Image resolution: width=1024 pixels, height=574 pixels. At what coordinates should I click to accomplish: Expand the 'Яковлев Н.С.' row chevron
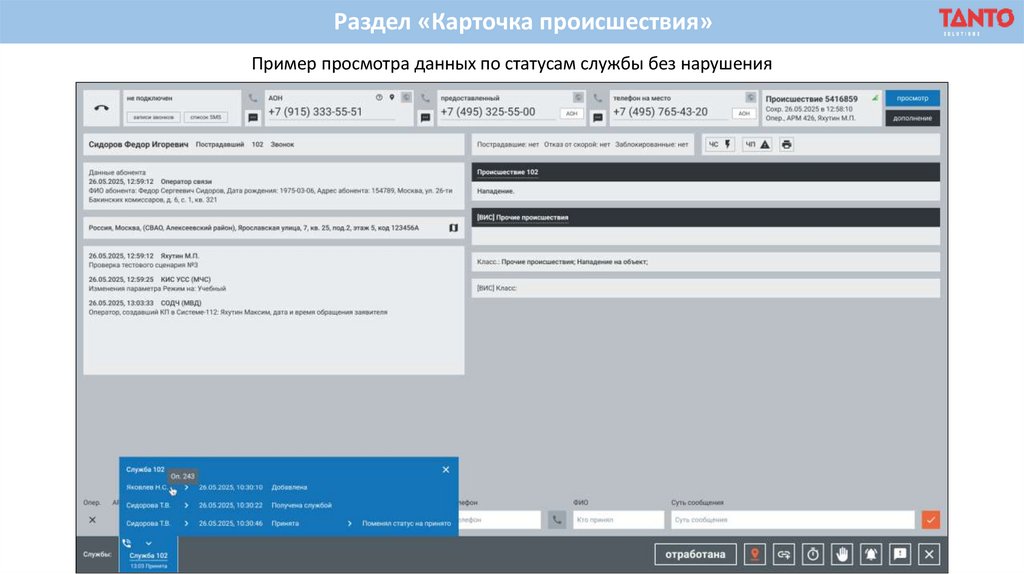(x=186, y=487)
